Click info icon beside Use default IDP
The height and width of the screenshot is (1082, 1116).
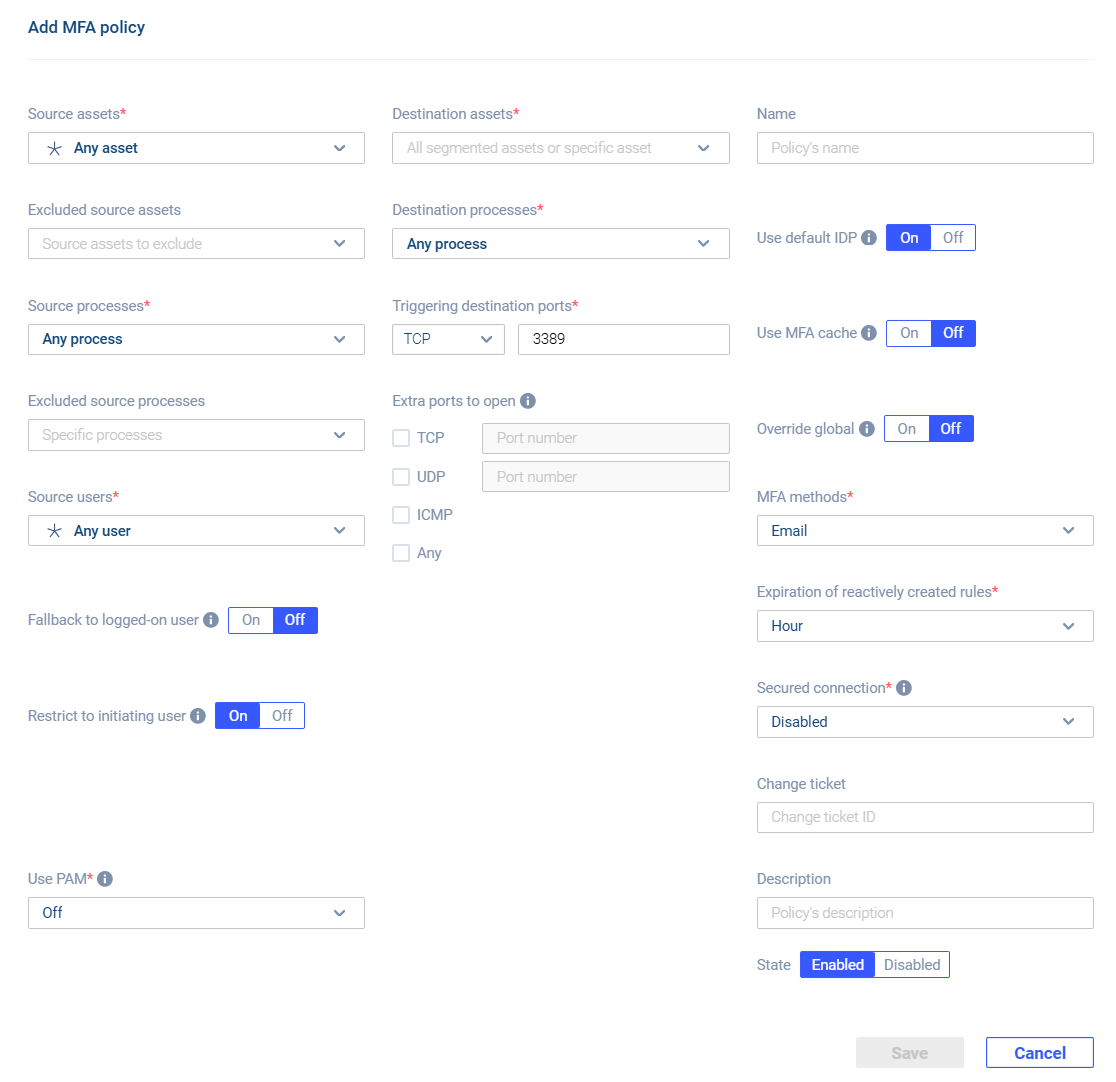[868, 238]
